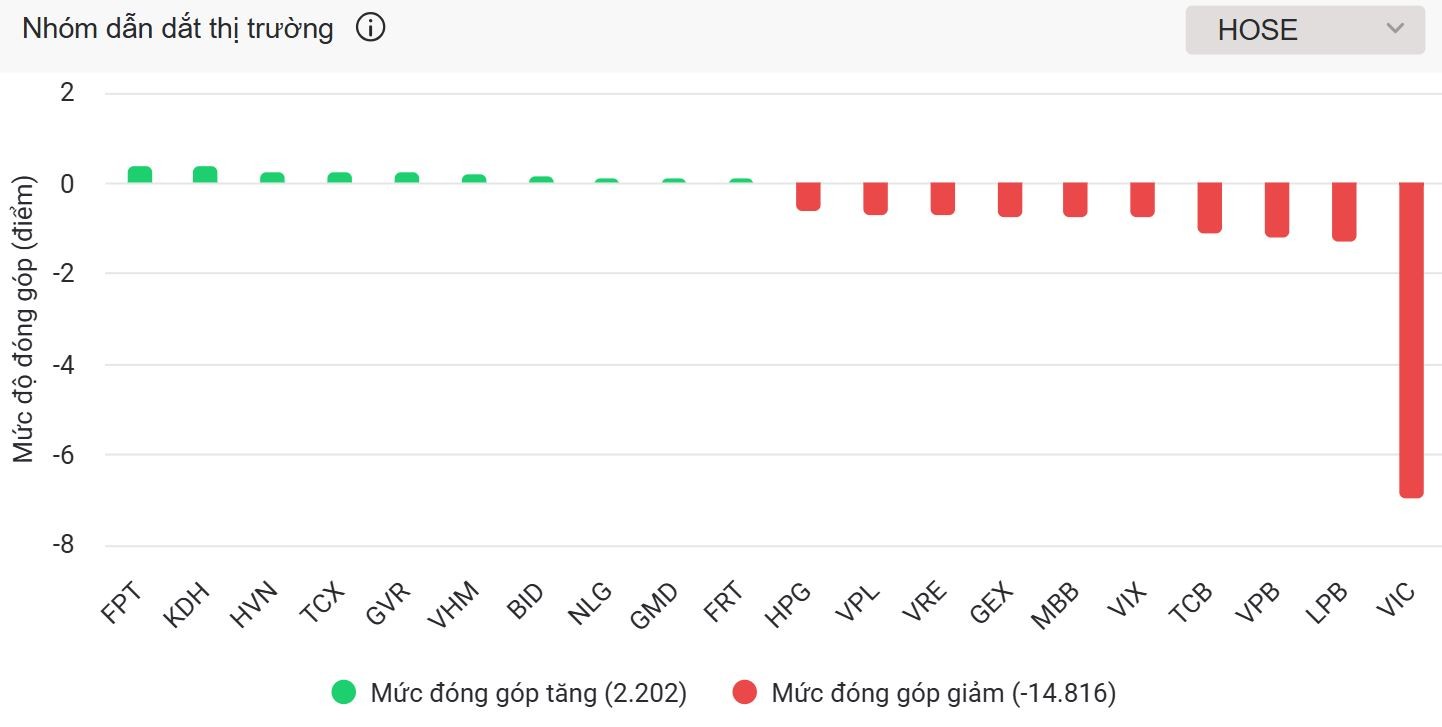Select the LPB red bar

[1344, 212]
